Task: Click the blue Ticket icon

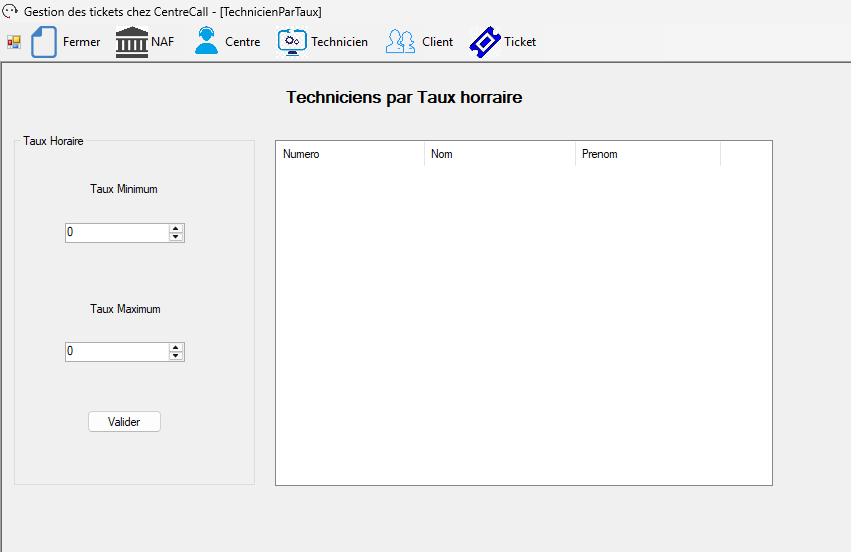Action: 484,42
